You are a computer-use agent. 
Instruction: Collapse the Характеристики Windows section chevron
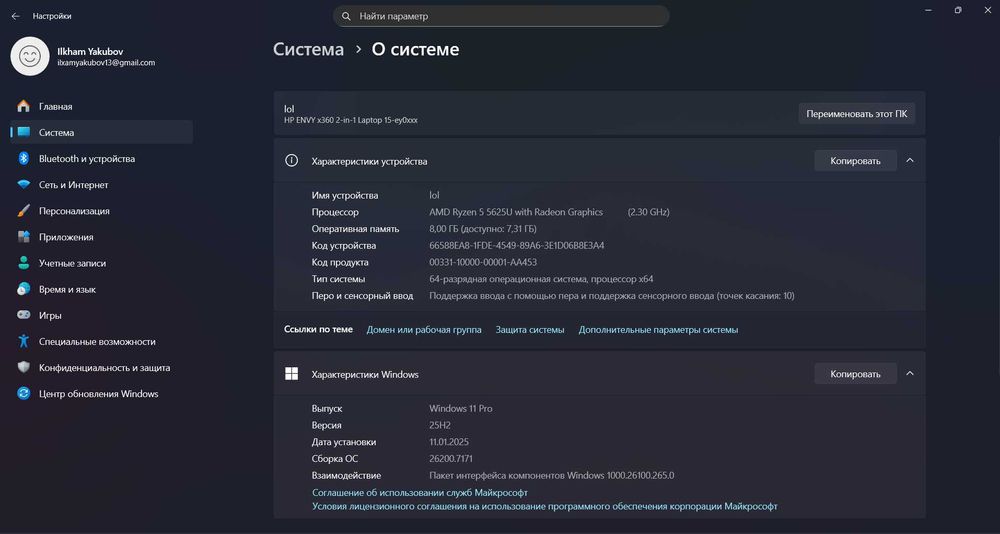coord(910,374)
